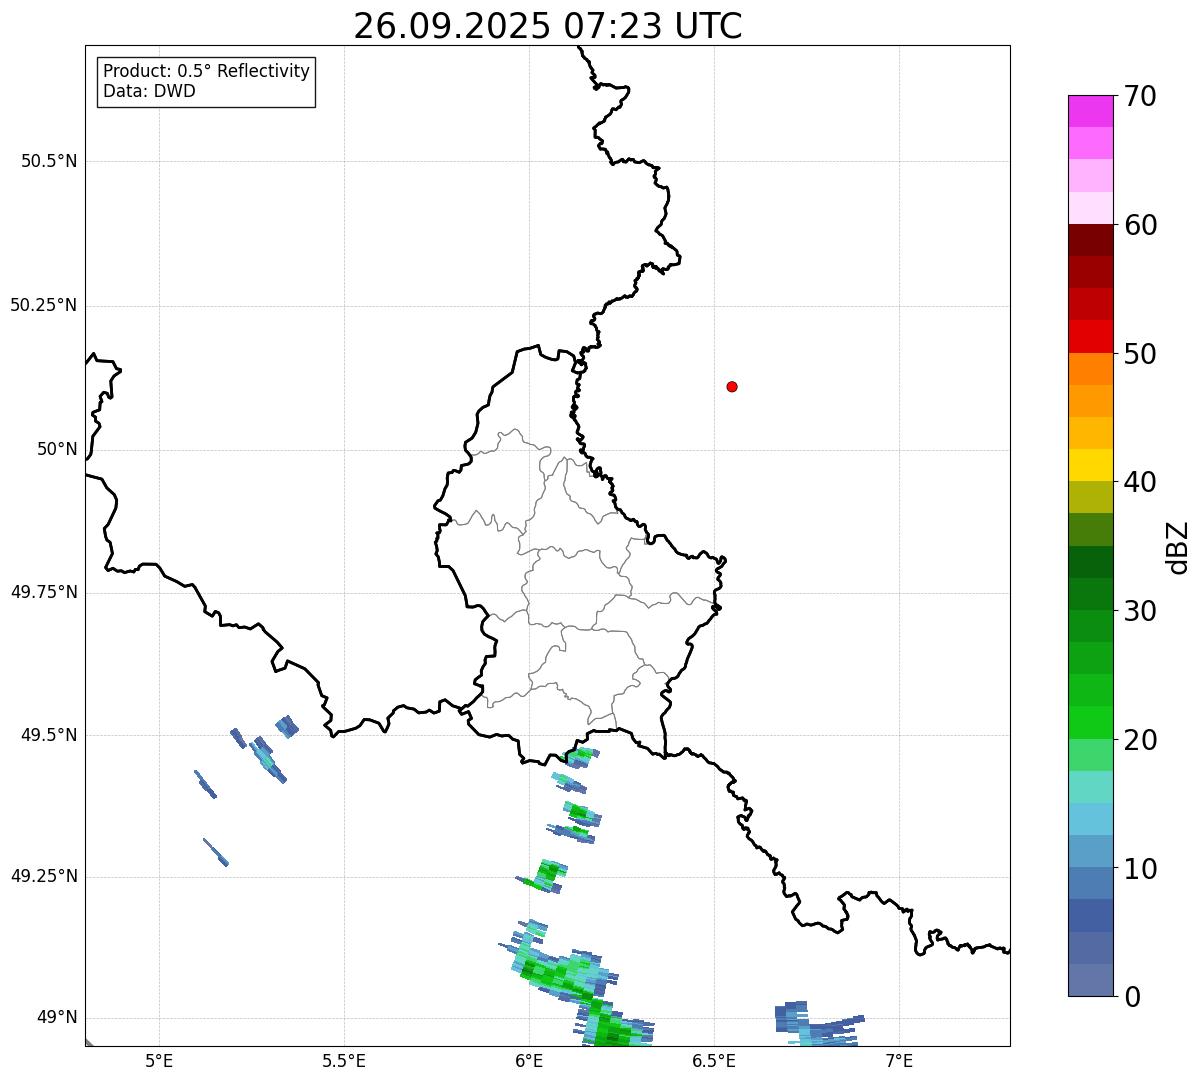Viewport: 1202px width, 1081px height.
Task: Click the Product: 0.5° Reflectivity label
Action: coord(206,72)
